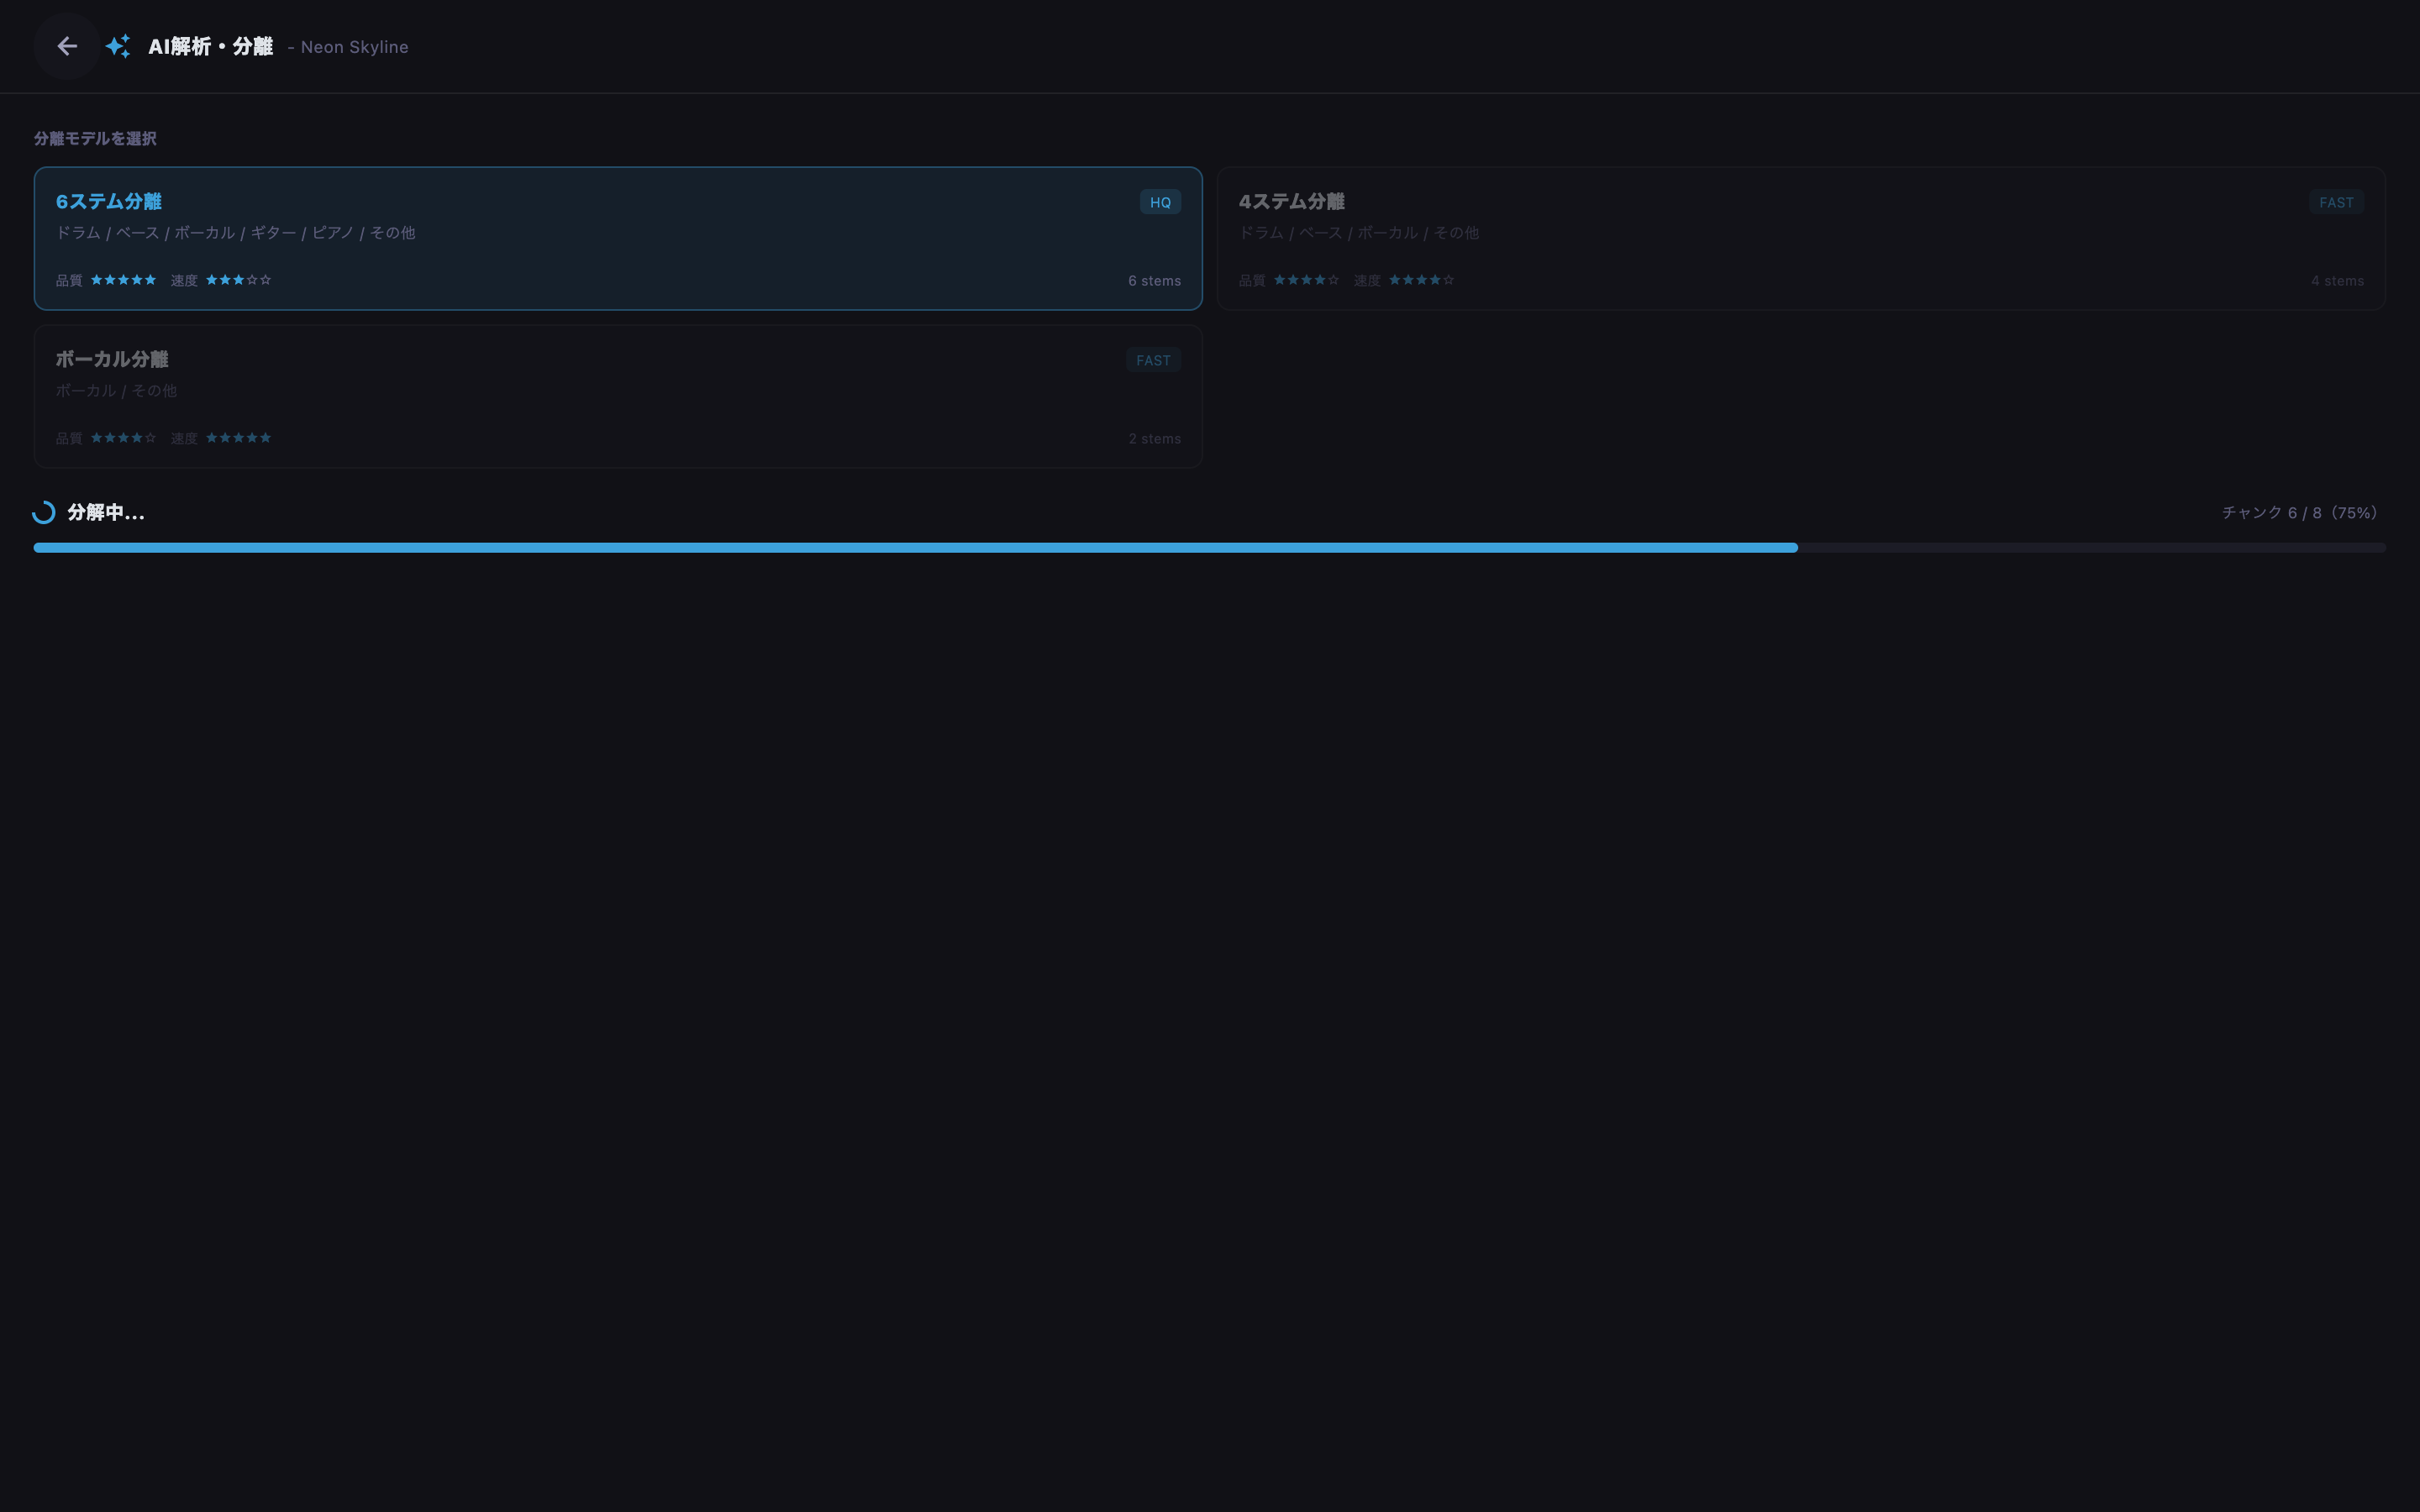Click the AI sparkle icon in header

pos(118,46)
